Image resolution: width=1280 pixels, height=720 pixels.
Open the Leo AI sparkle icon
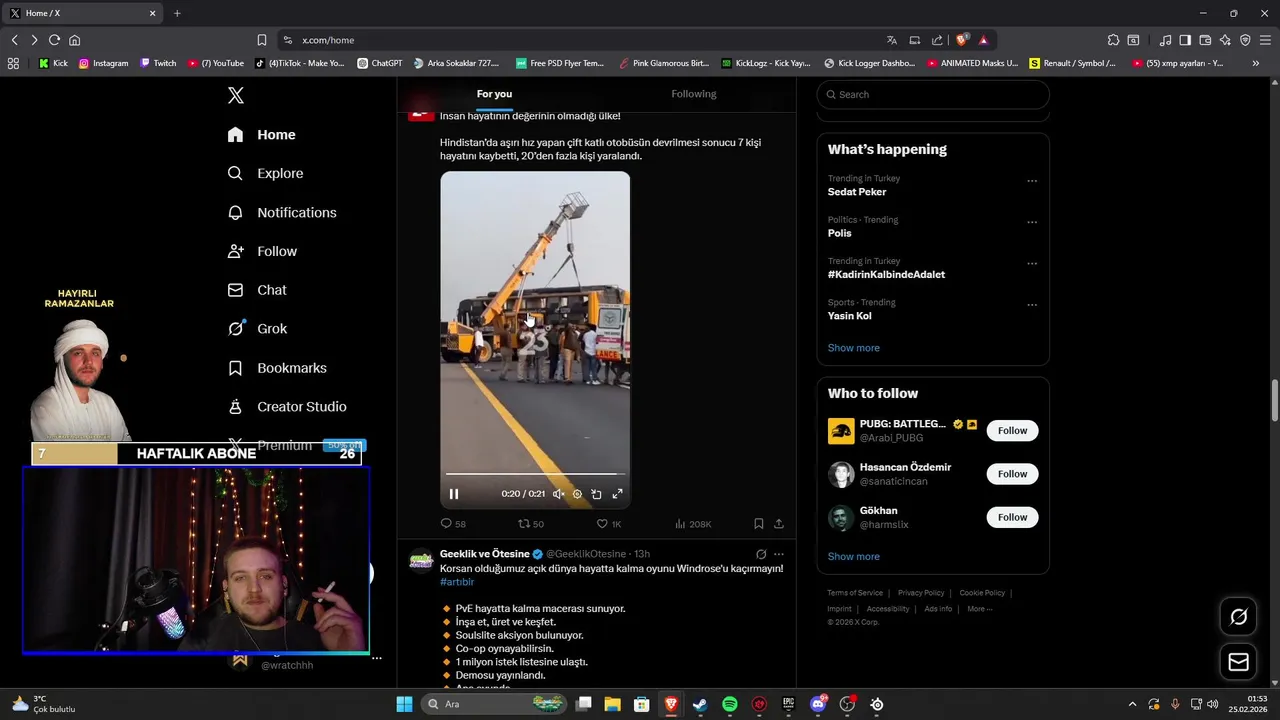1225,40
